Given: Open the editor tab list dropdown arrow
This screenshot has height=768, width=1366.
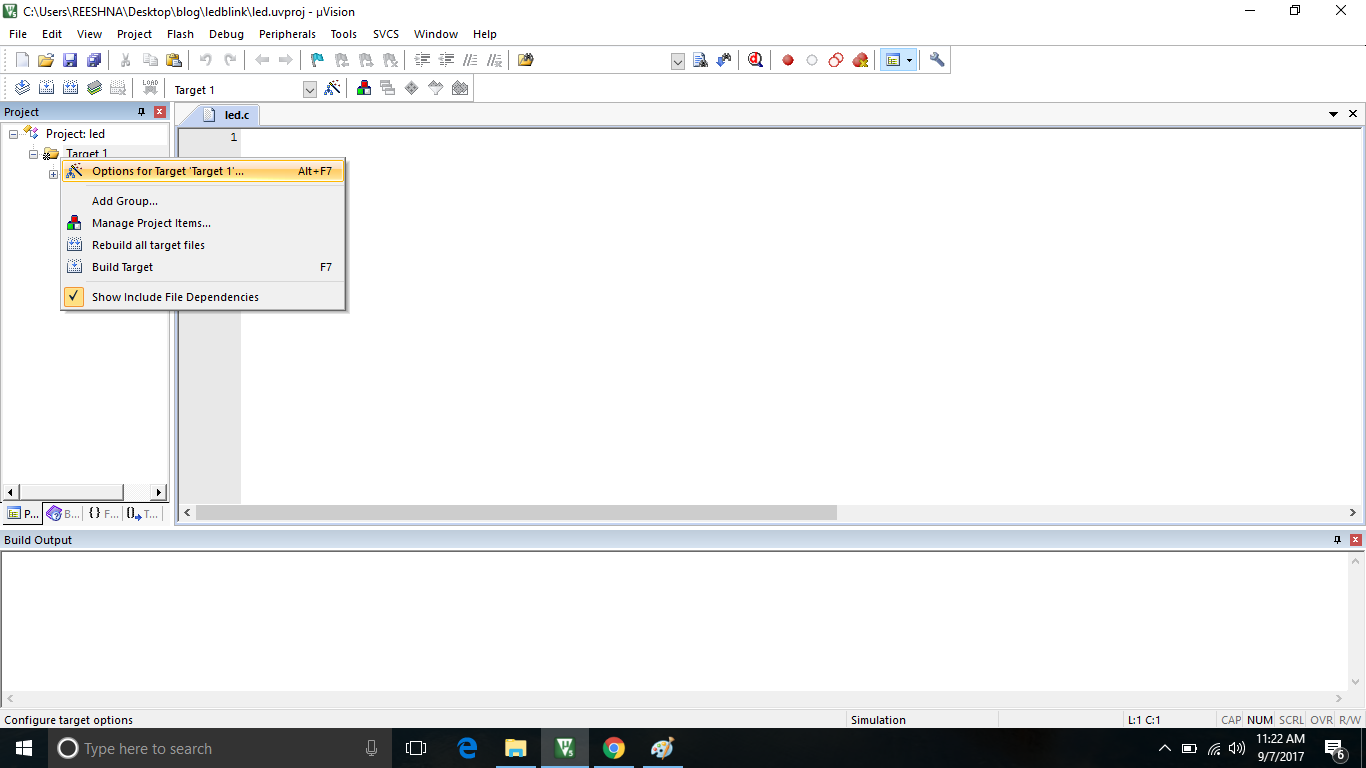Looking at the screenshot, I should (1333, 114).
